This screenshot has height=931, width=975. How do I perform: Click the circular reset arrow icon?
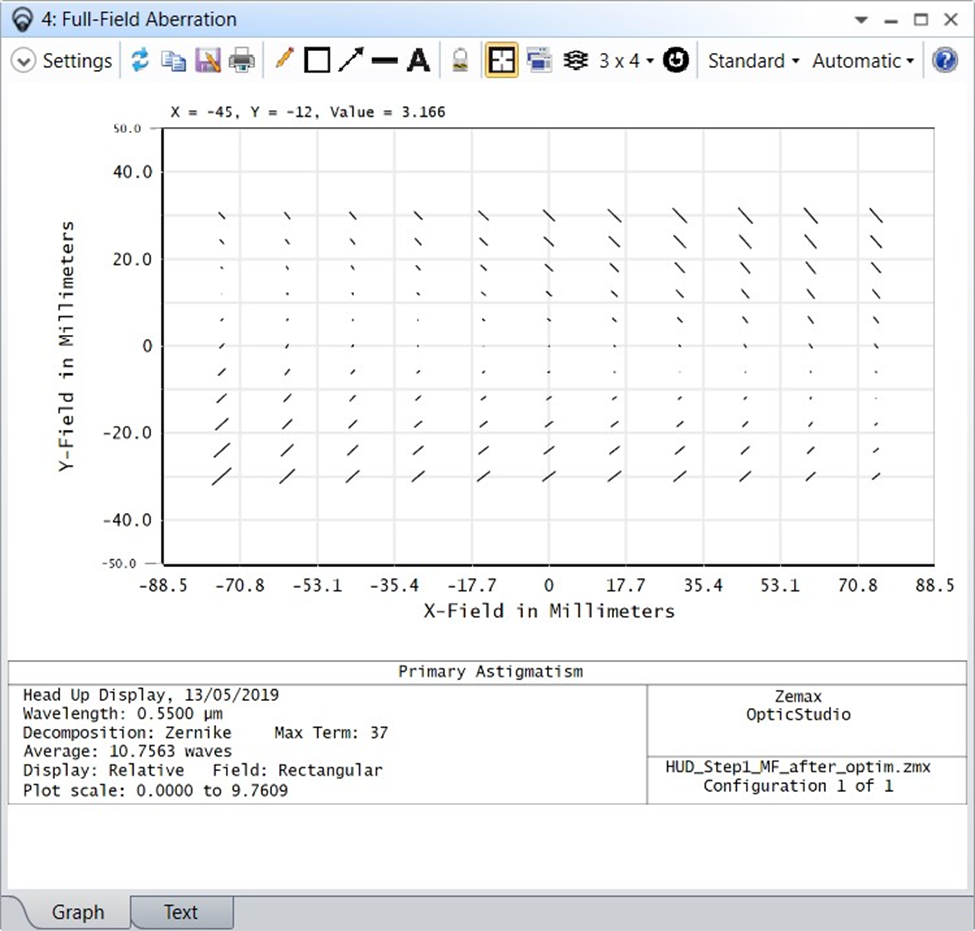[676, 61]
